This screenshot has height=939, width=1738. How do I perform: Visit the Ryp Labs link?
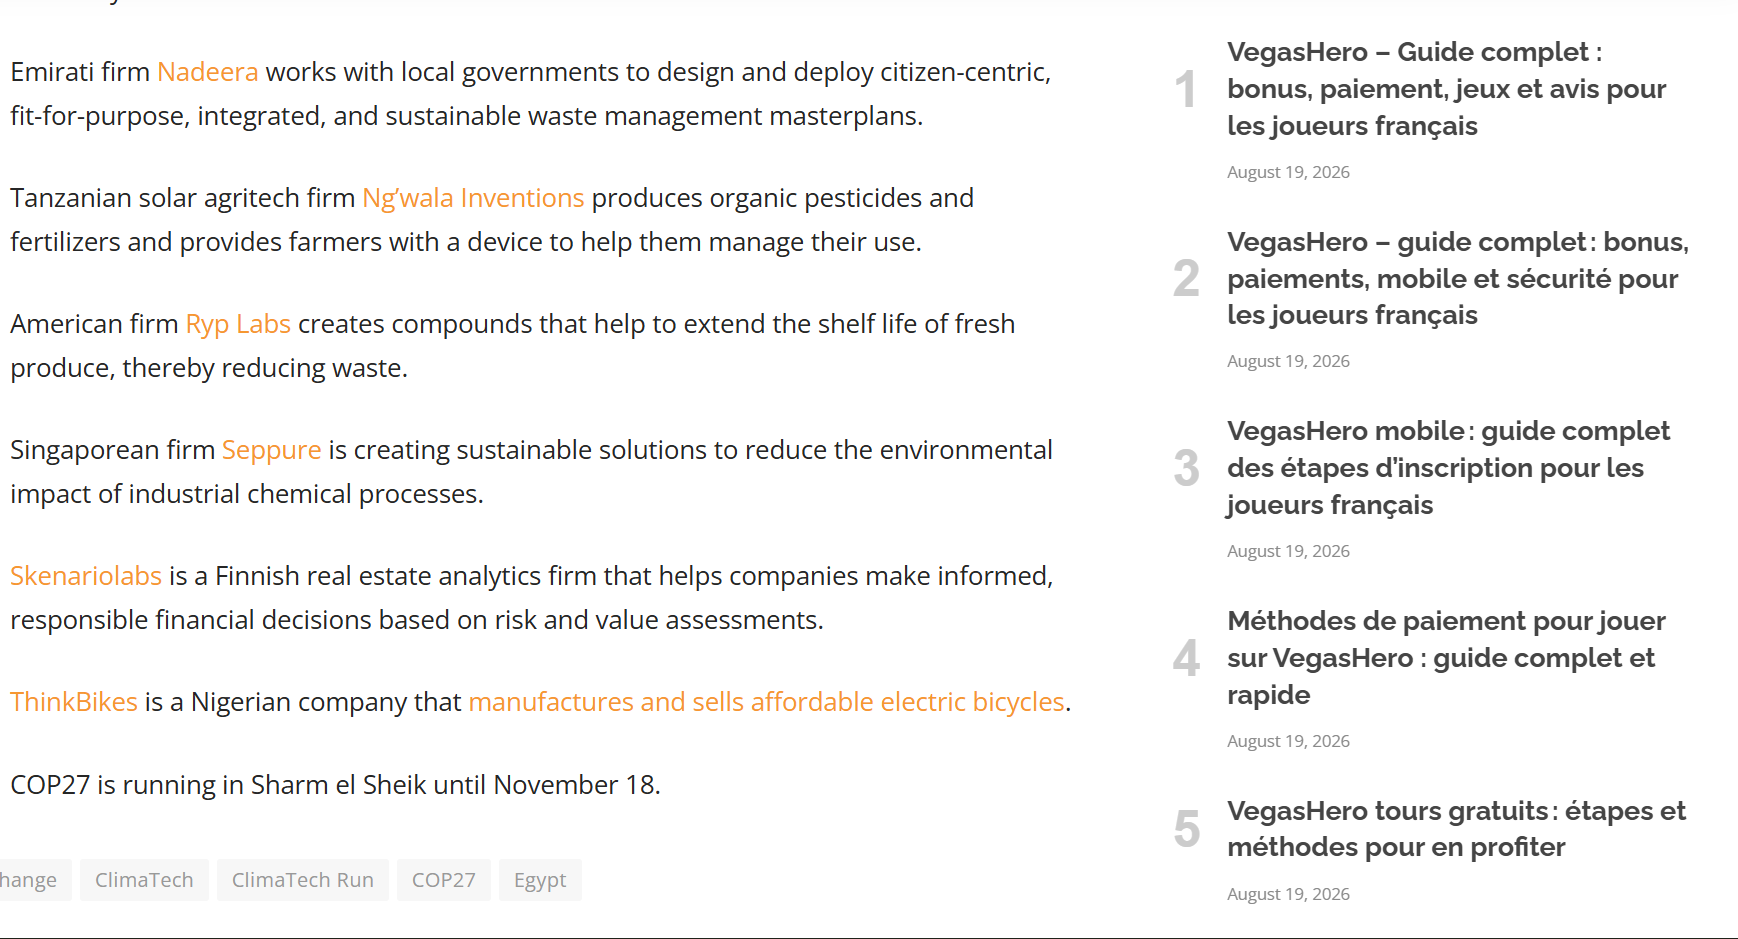click(238, 324)
